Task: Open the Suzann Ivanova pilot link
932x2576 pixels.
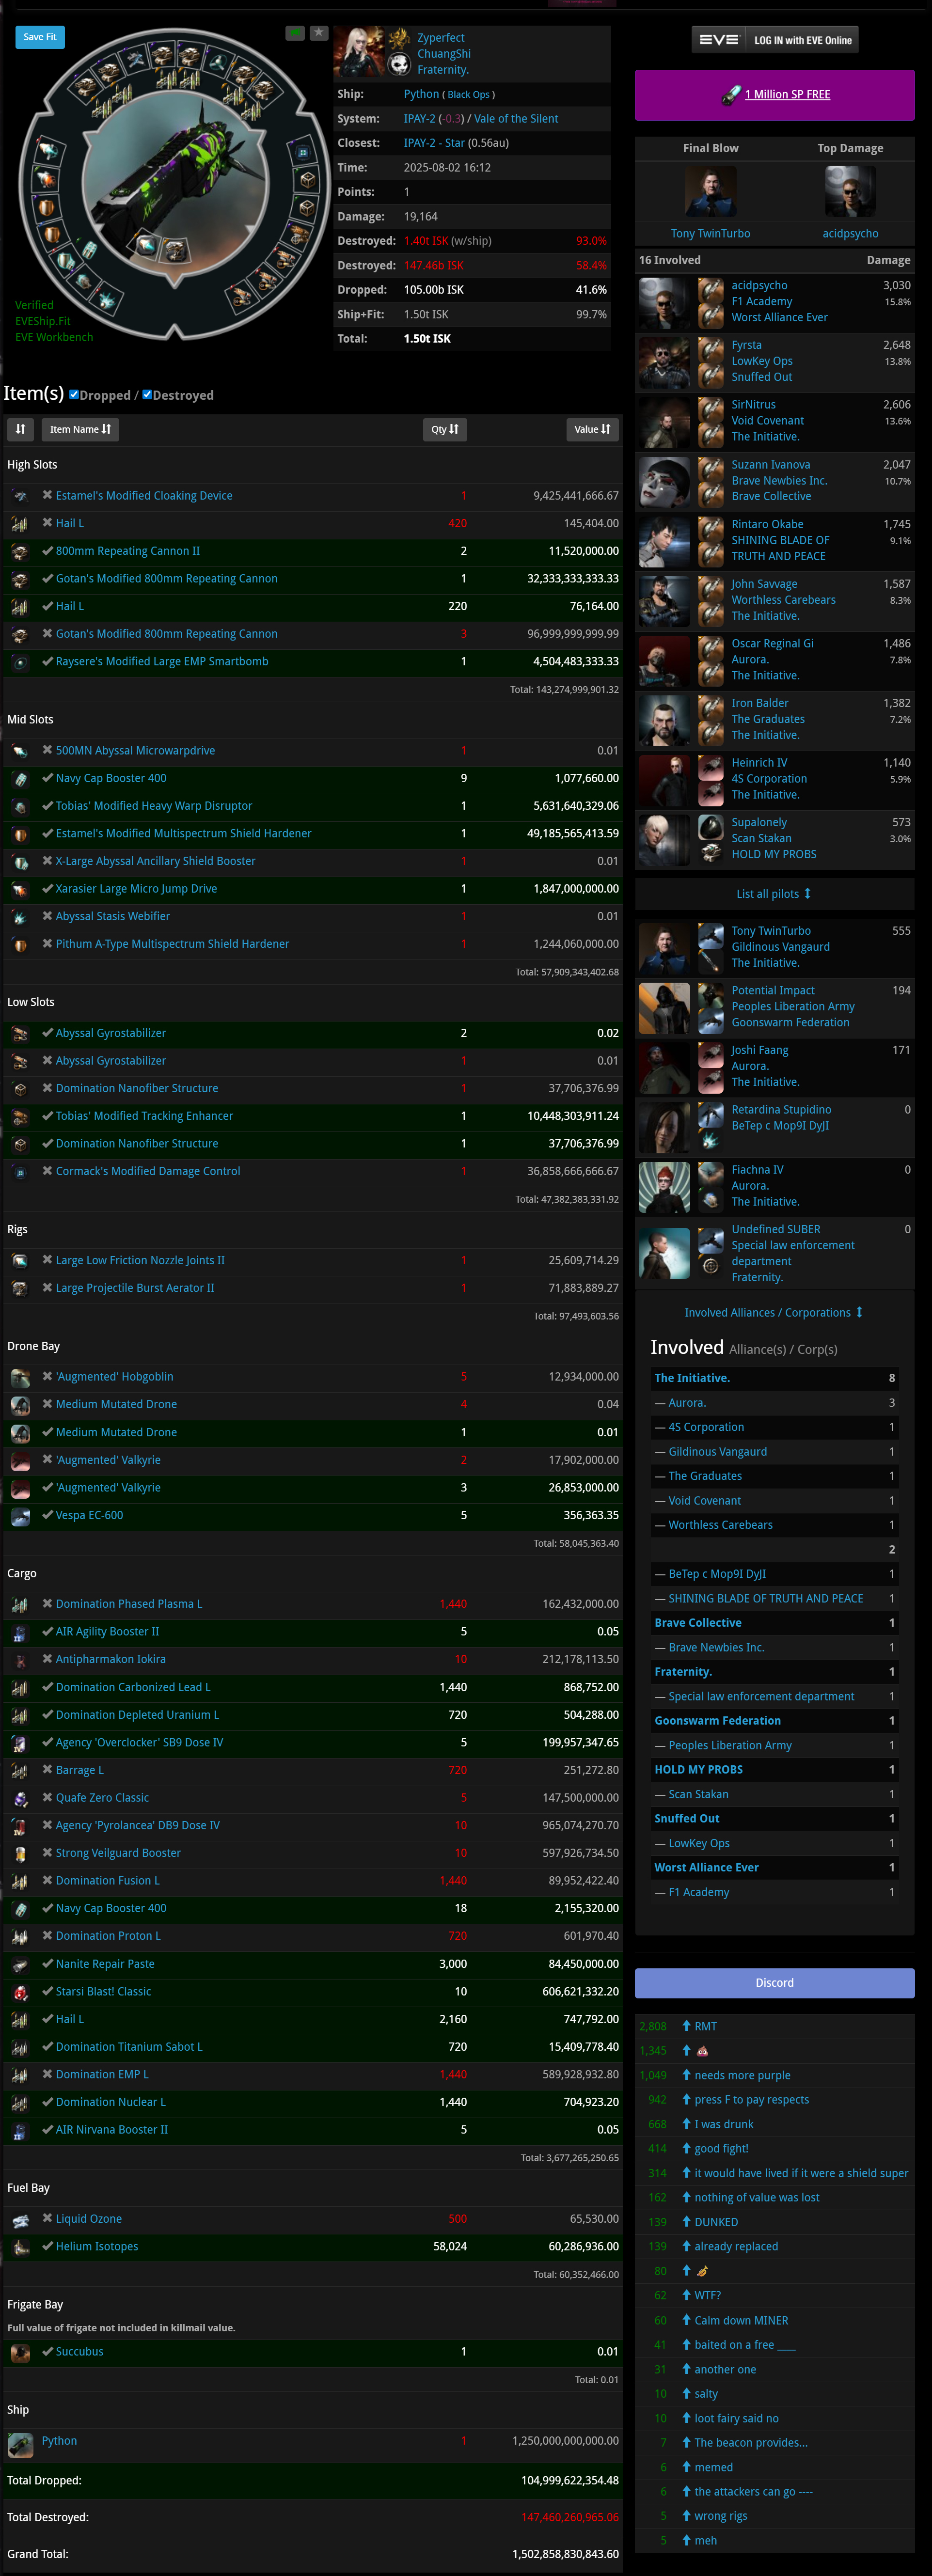Action: tap(771, 465)
